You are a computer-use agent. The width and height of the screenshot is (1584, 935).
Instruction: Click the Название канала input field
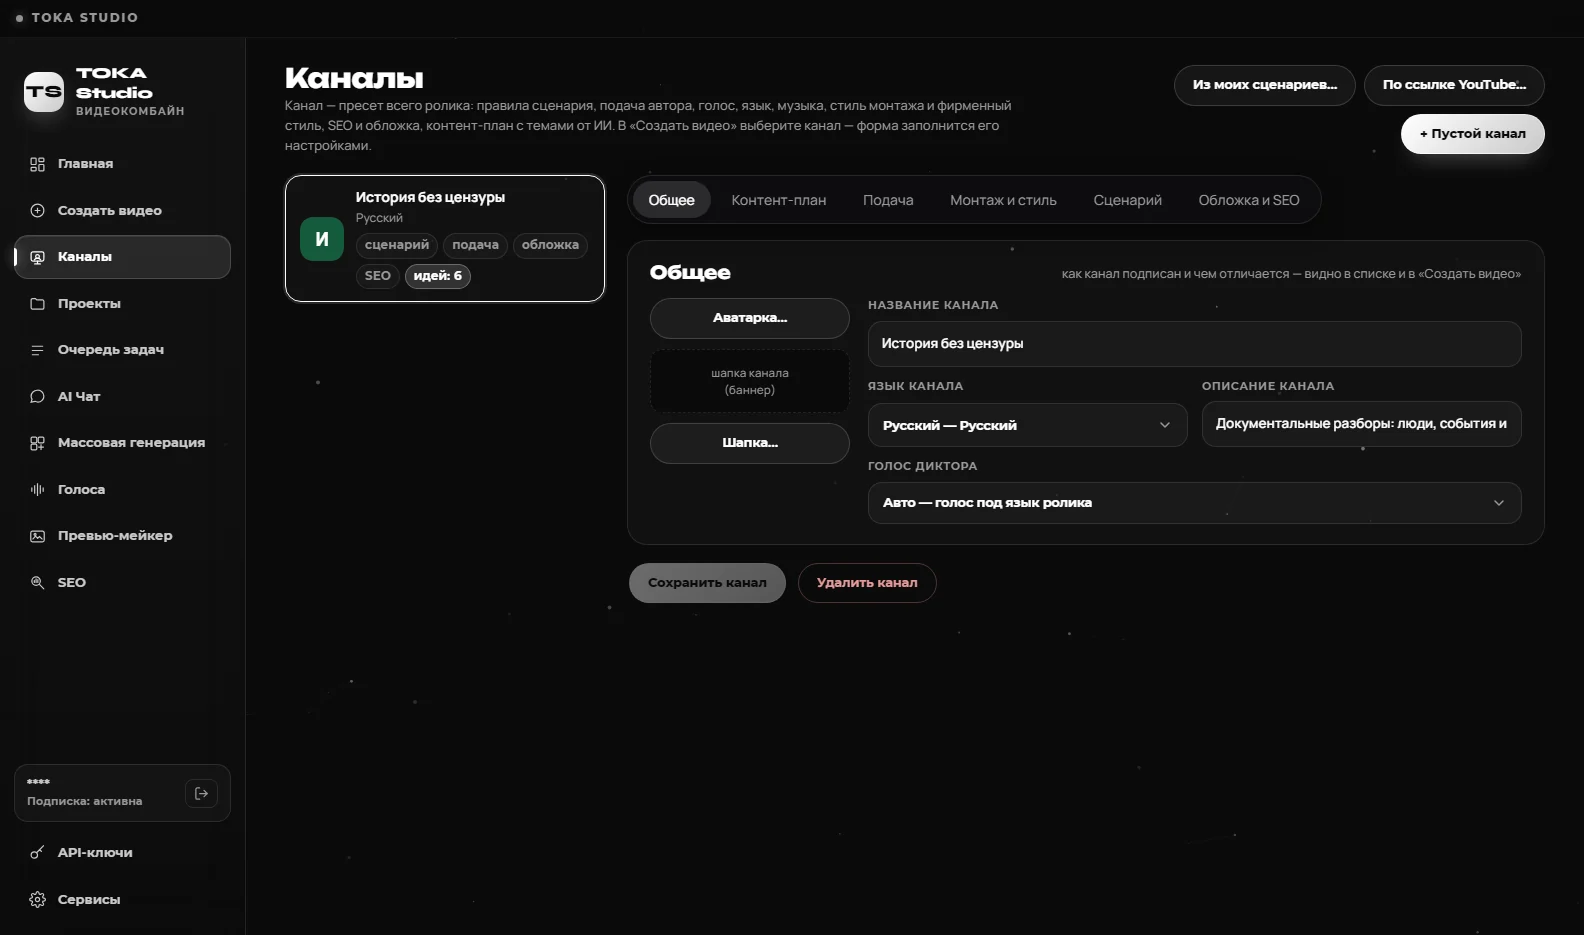(1194, 343)
